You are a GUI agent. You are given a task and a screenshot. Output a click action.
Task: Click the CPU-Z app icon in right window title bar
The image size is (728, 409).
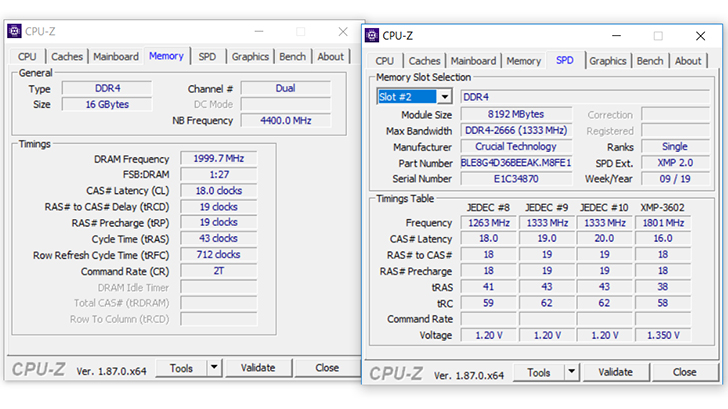pyautogui.click(x=372, y=35)
